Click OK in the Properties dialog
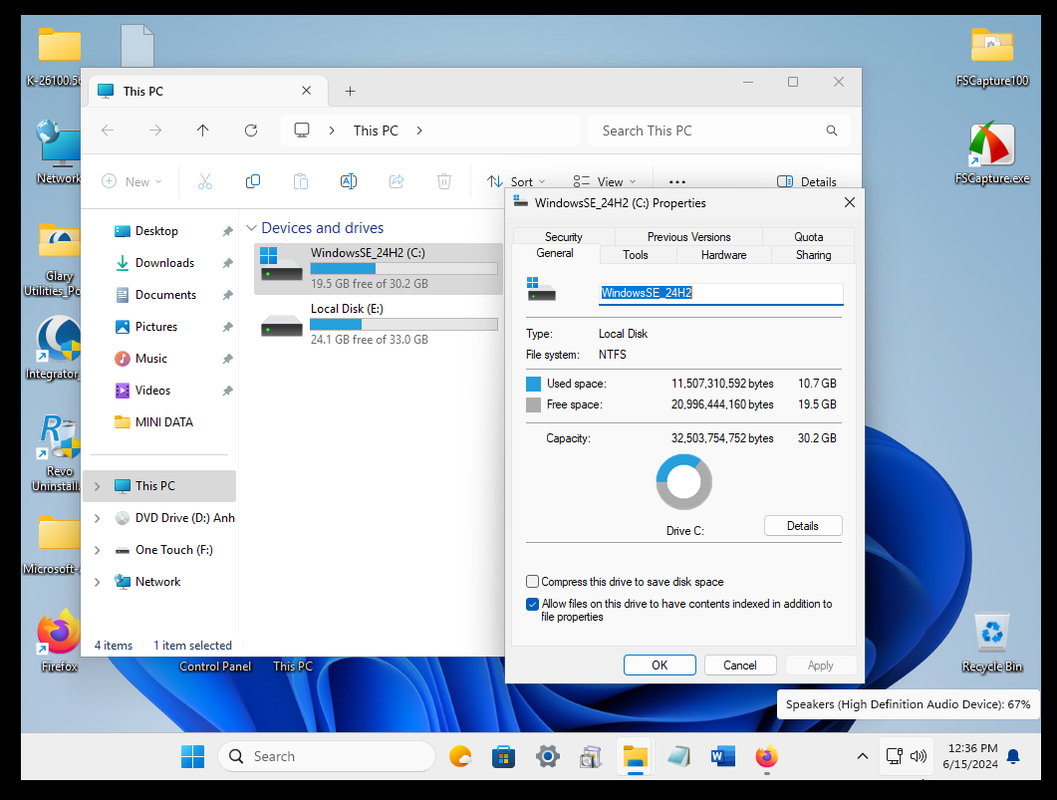This screenshot has width=1057, height=800. [x=659, y=665]
